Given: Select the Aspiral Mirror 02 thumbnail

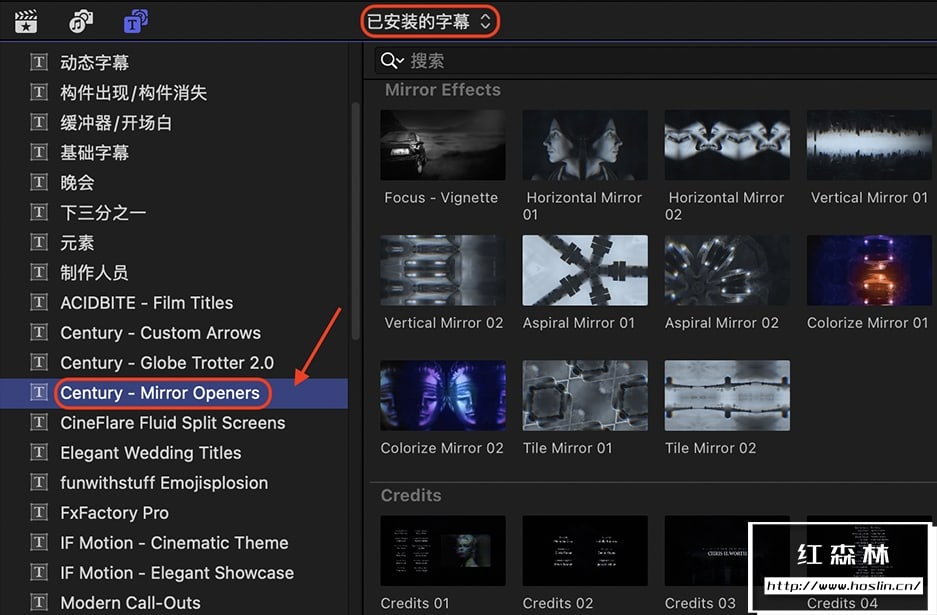Looking at the screenshot, I should (x=727, y=270).
